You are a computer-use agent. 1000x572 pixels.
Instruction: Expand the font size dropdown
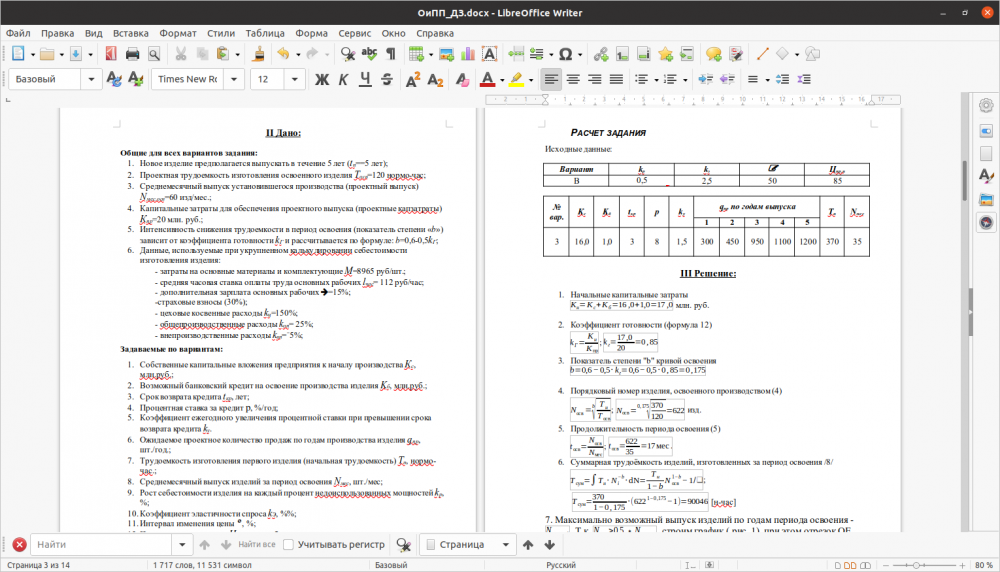[x=297, y=79]
